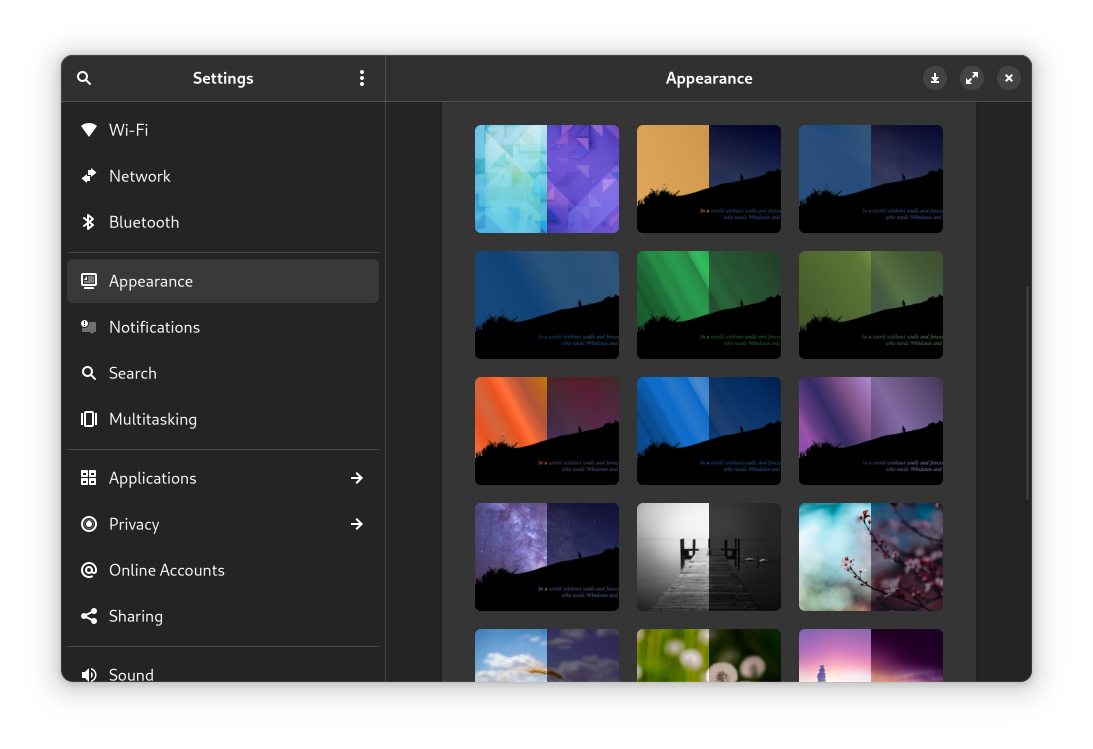This screenshot has width=1093, height=749.
Task: Click the Search magnifier icon in list
Action: point(89,373)
